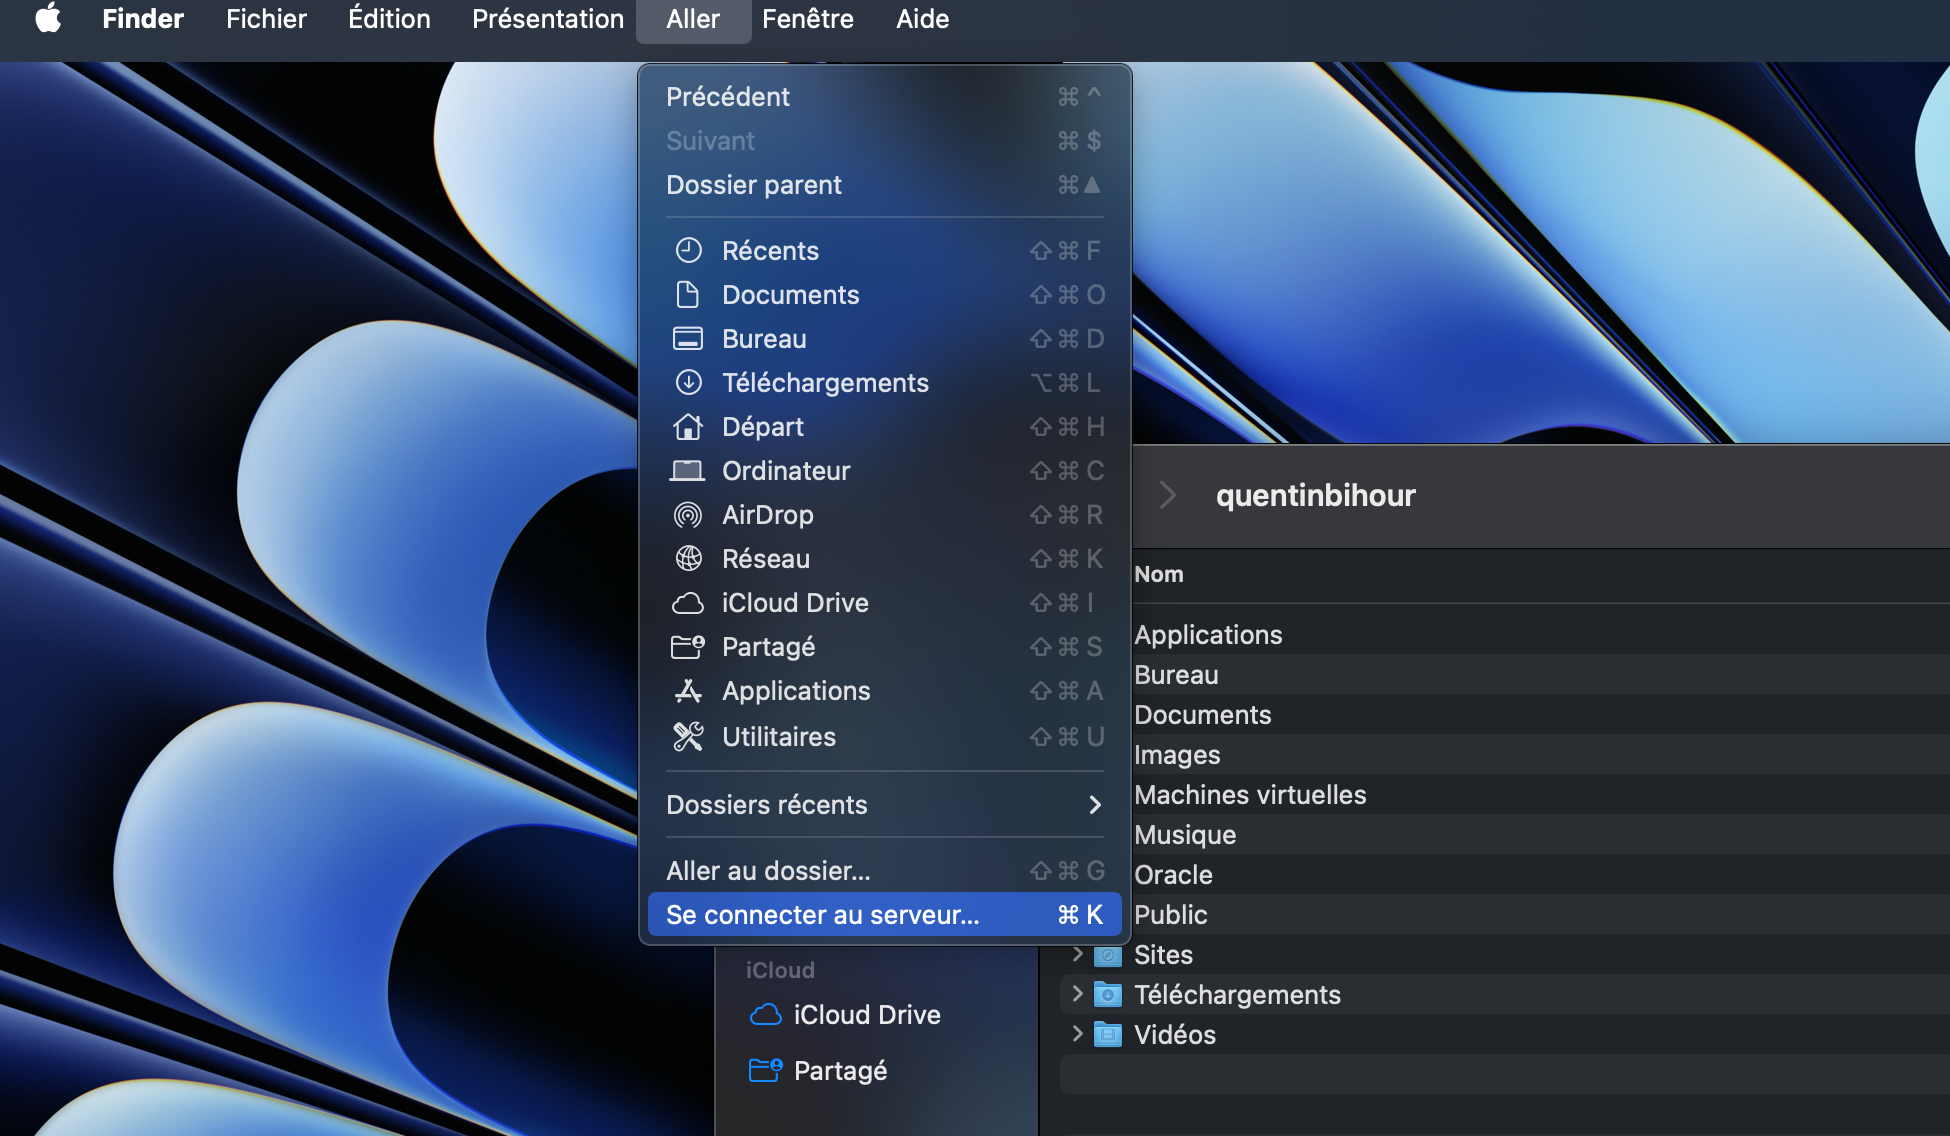The image size is (1950, 1136).
Task: Click the Téléchargements download arrow icon
Action: coord(688,383)
